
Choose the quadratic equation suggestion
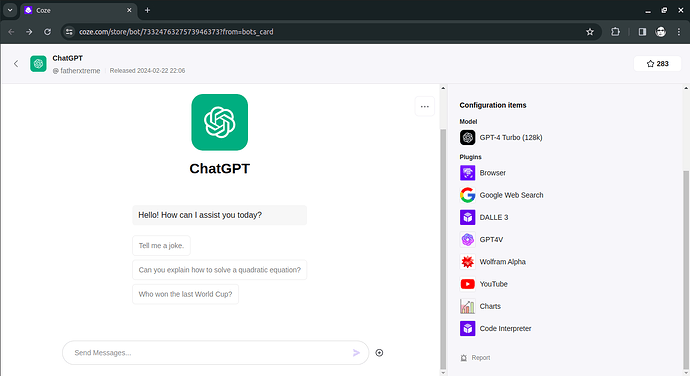(220, 270)
